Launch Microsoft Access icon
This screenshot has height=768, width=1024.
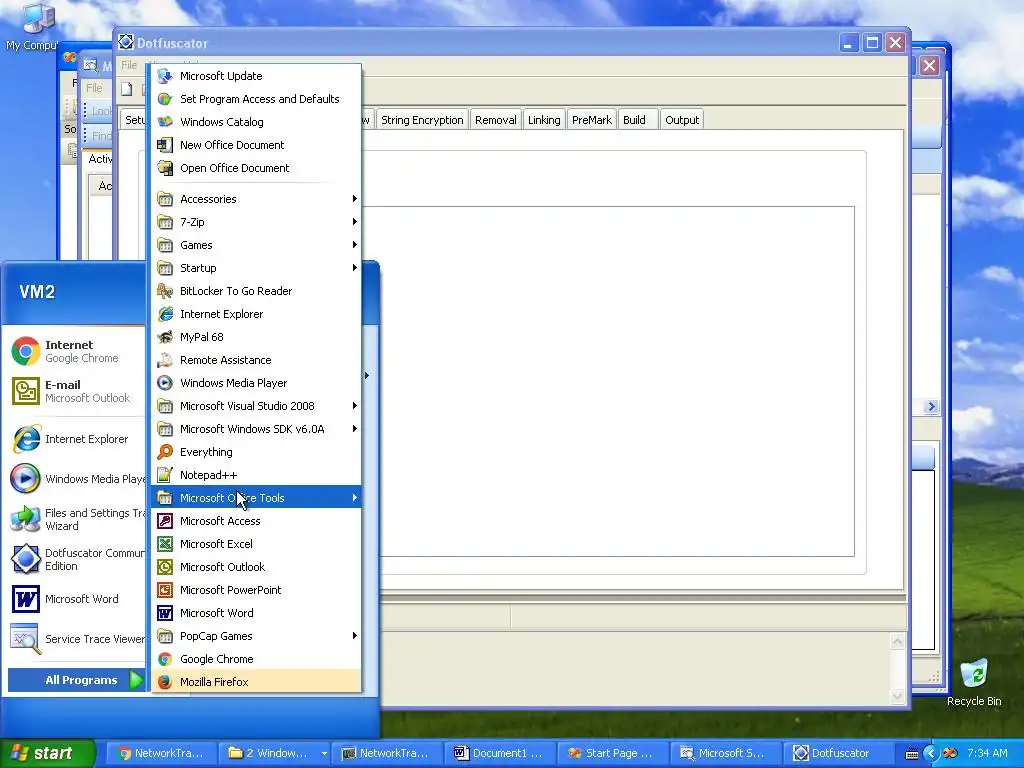tap(165, 521)
